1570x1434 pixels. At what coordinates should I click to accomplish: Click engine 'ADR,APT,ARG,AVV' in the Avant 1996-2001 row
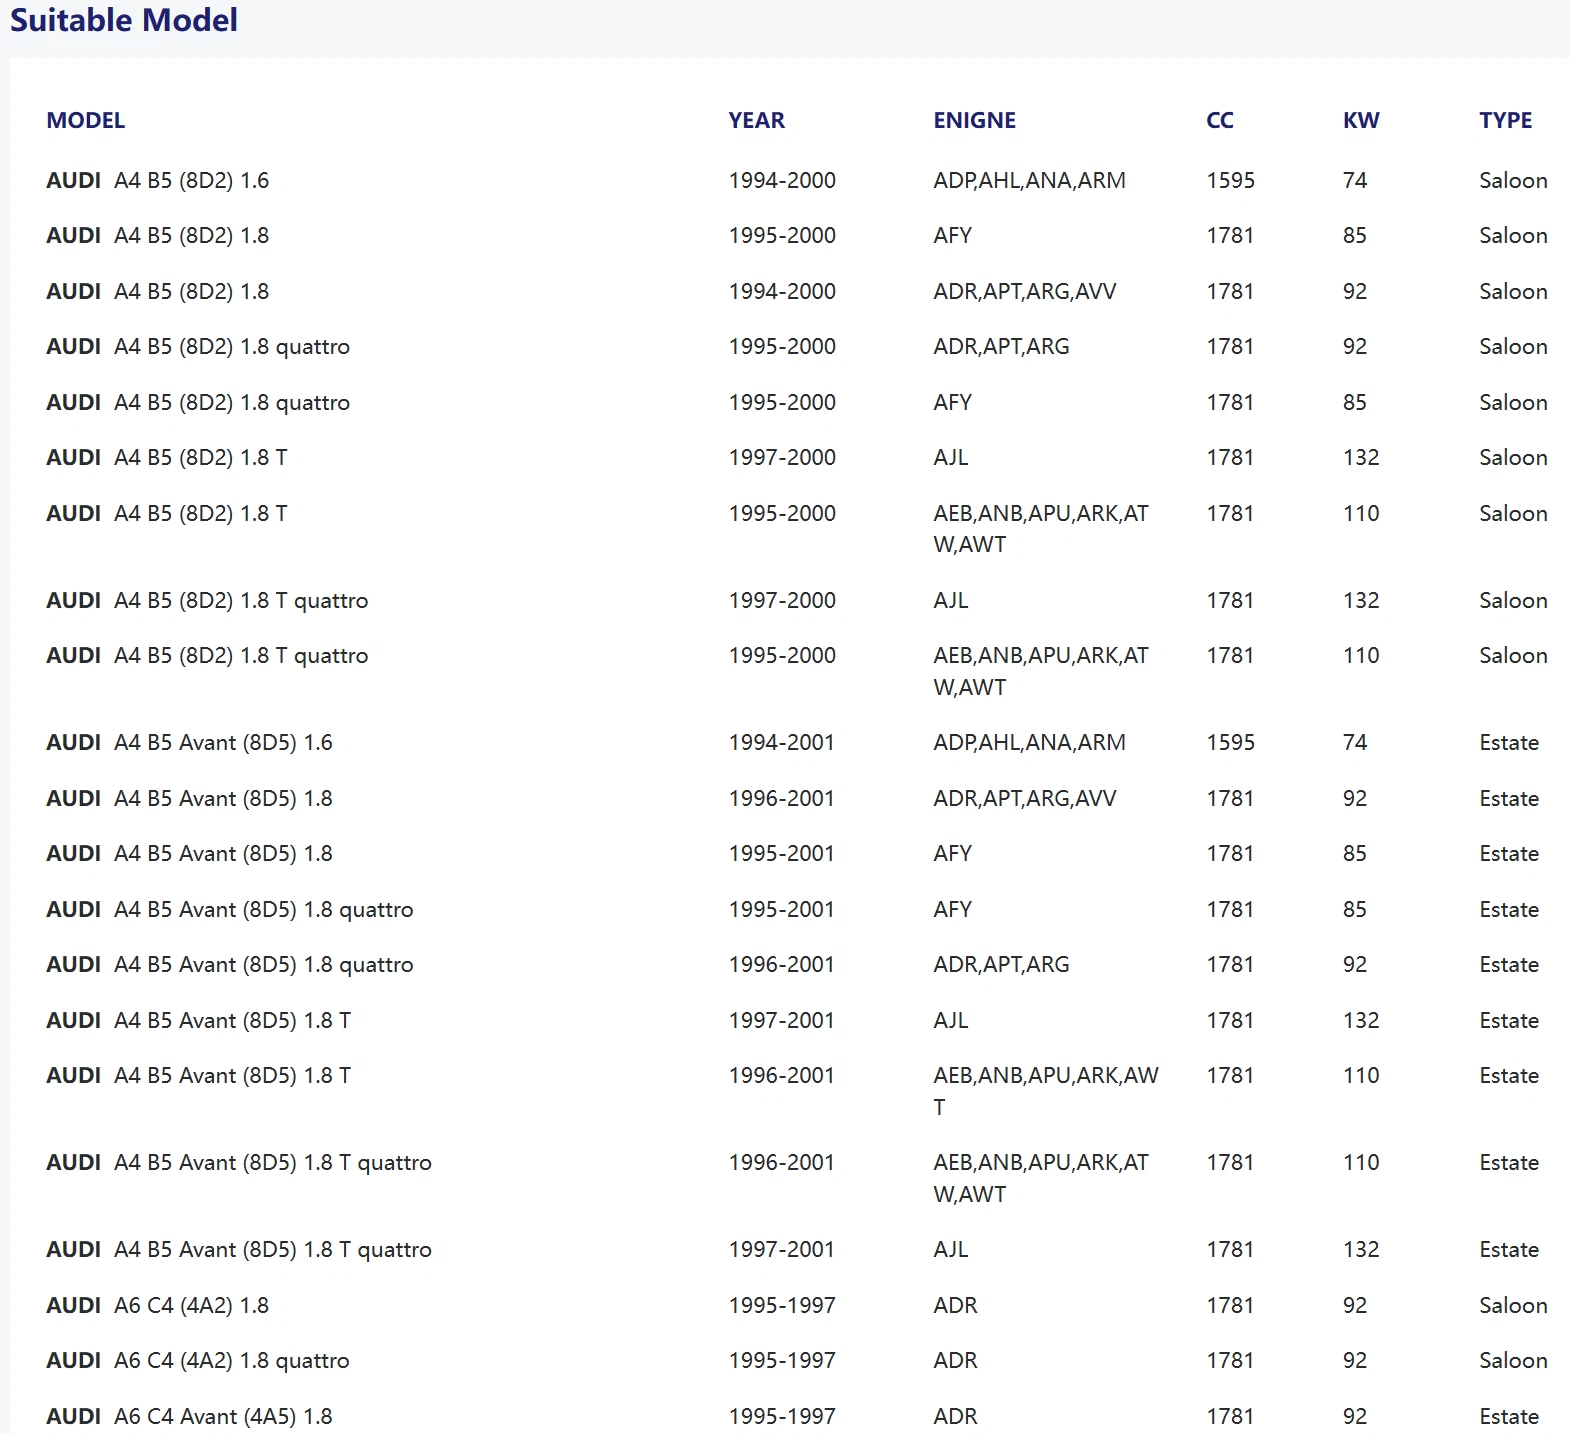(x=1025, y=799)
